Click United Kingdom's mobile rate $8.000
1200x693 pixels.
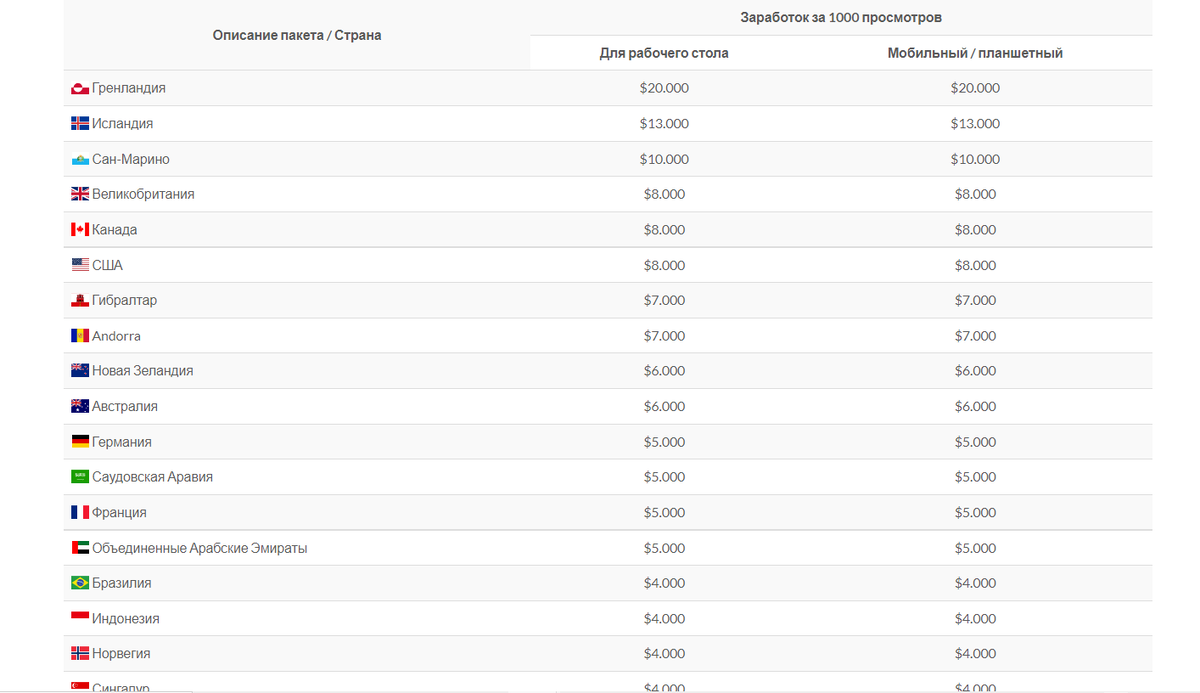tap(975, 194)
